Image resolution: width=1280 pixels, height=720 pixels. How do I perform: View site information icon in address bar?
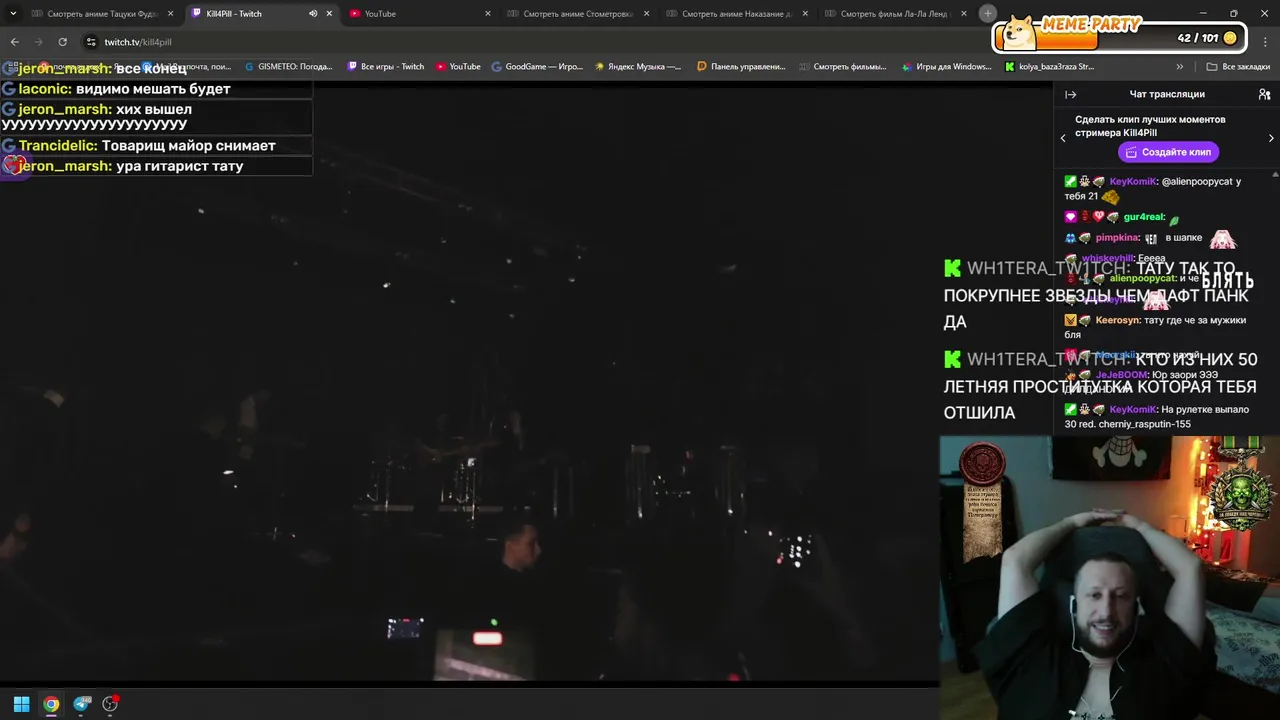pos(91,42)
